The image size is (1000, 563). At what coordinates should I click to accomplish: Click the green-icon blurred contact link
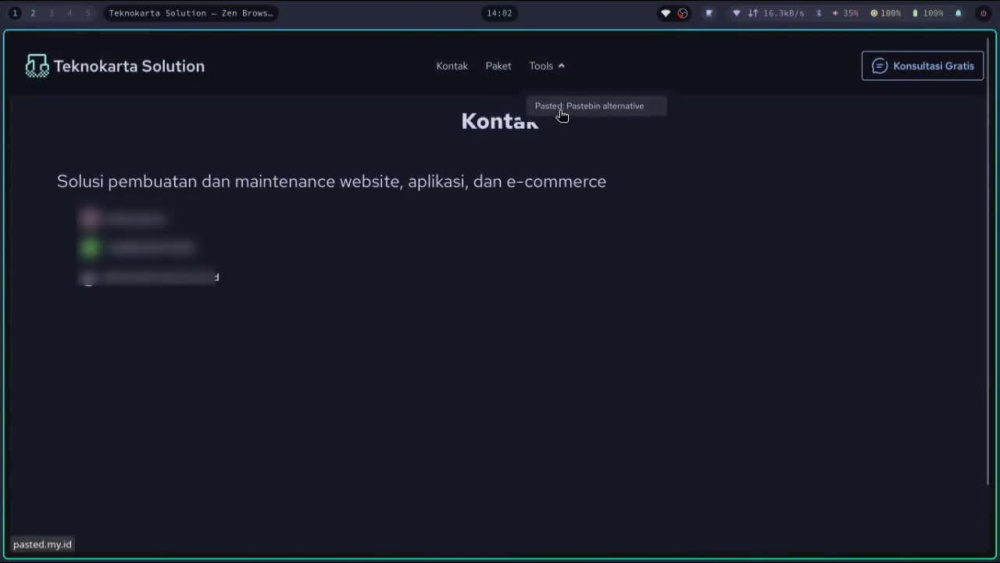tap(136, 247)
